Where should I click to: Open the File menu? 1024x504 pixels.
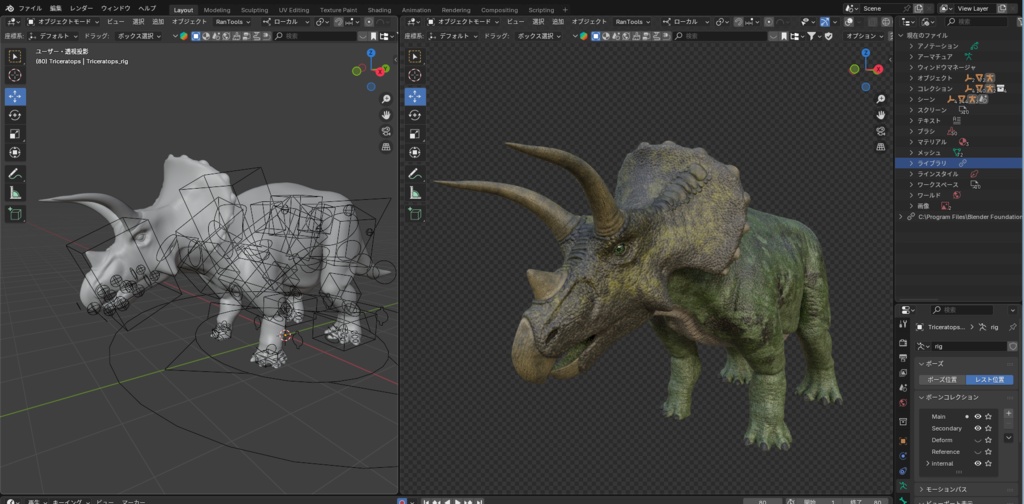pos(30,8)
